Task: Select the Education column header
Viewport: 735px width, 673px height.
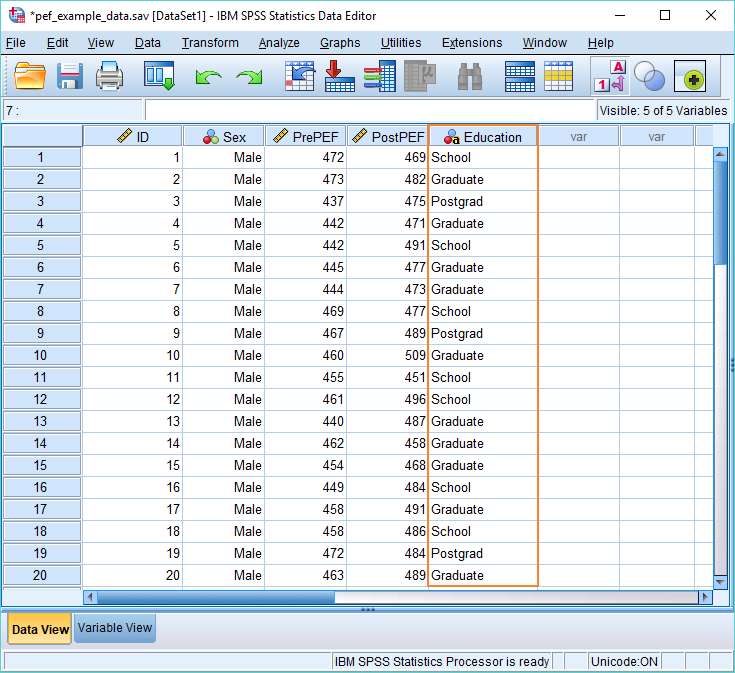Action: (x=483, y=137)
